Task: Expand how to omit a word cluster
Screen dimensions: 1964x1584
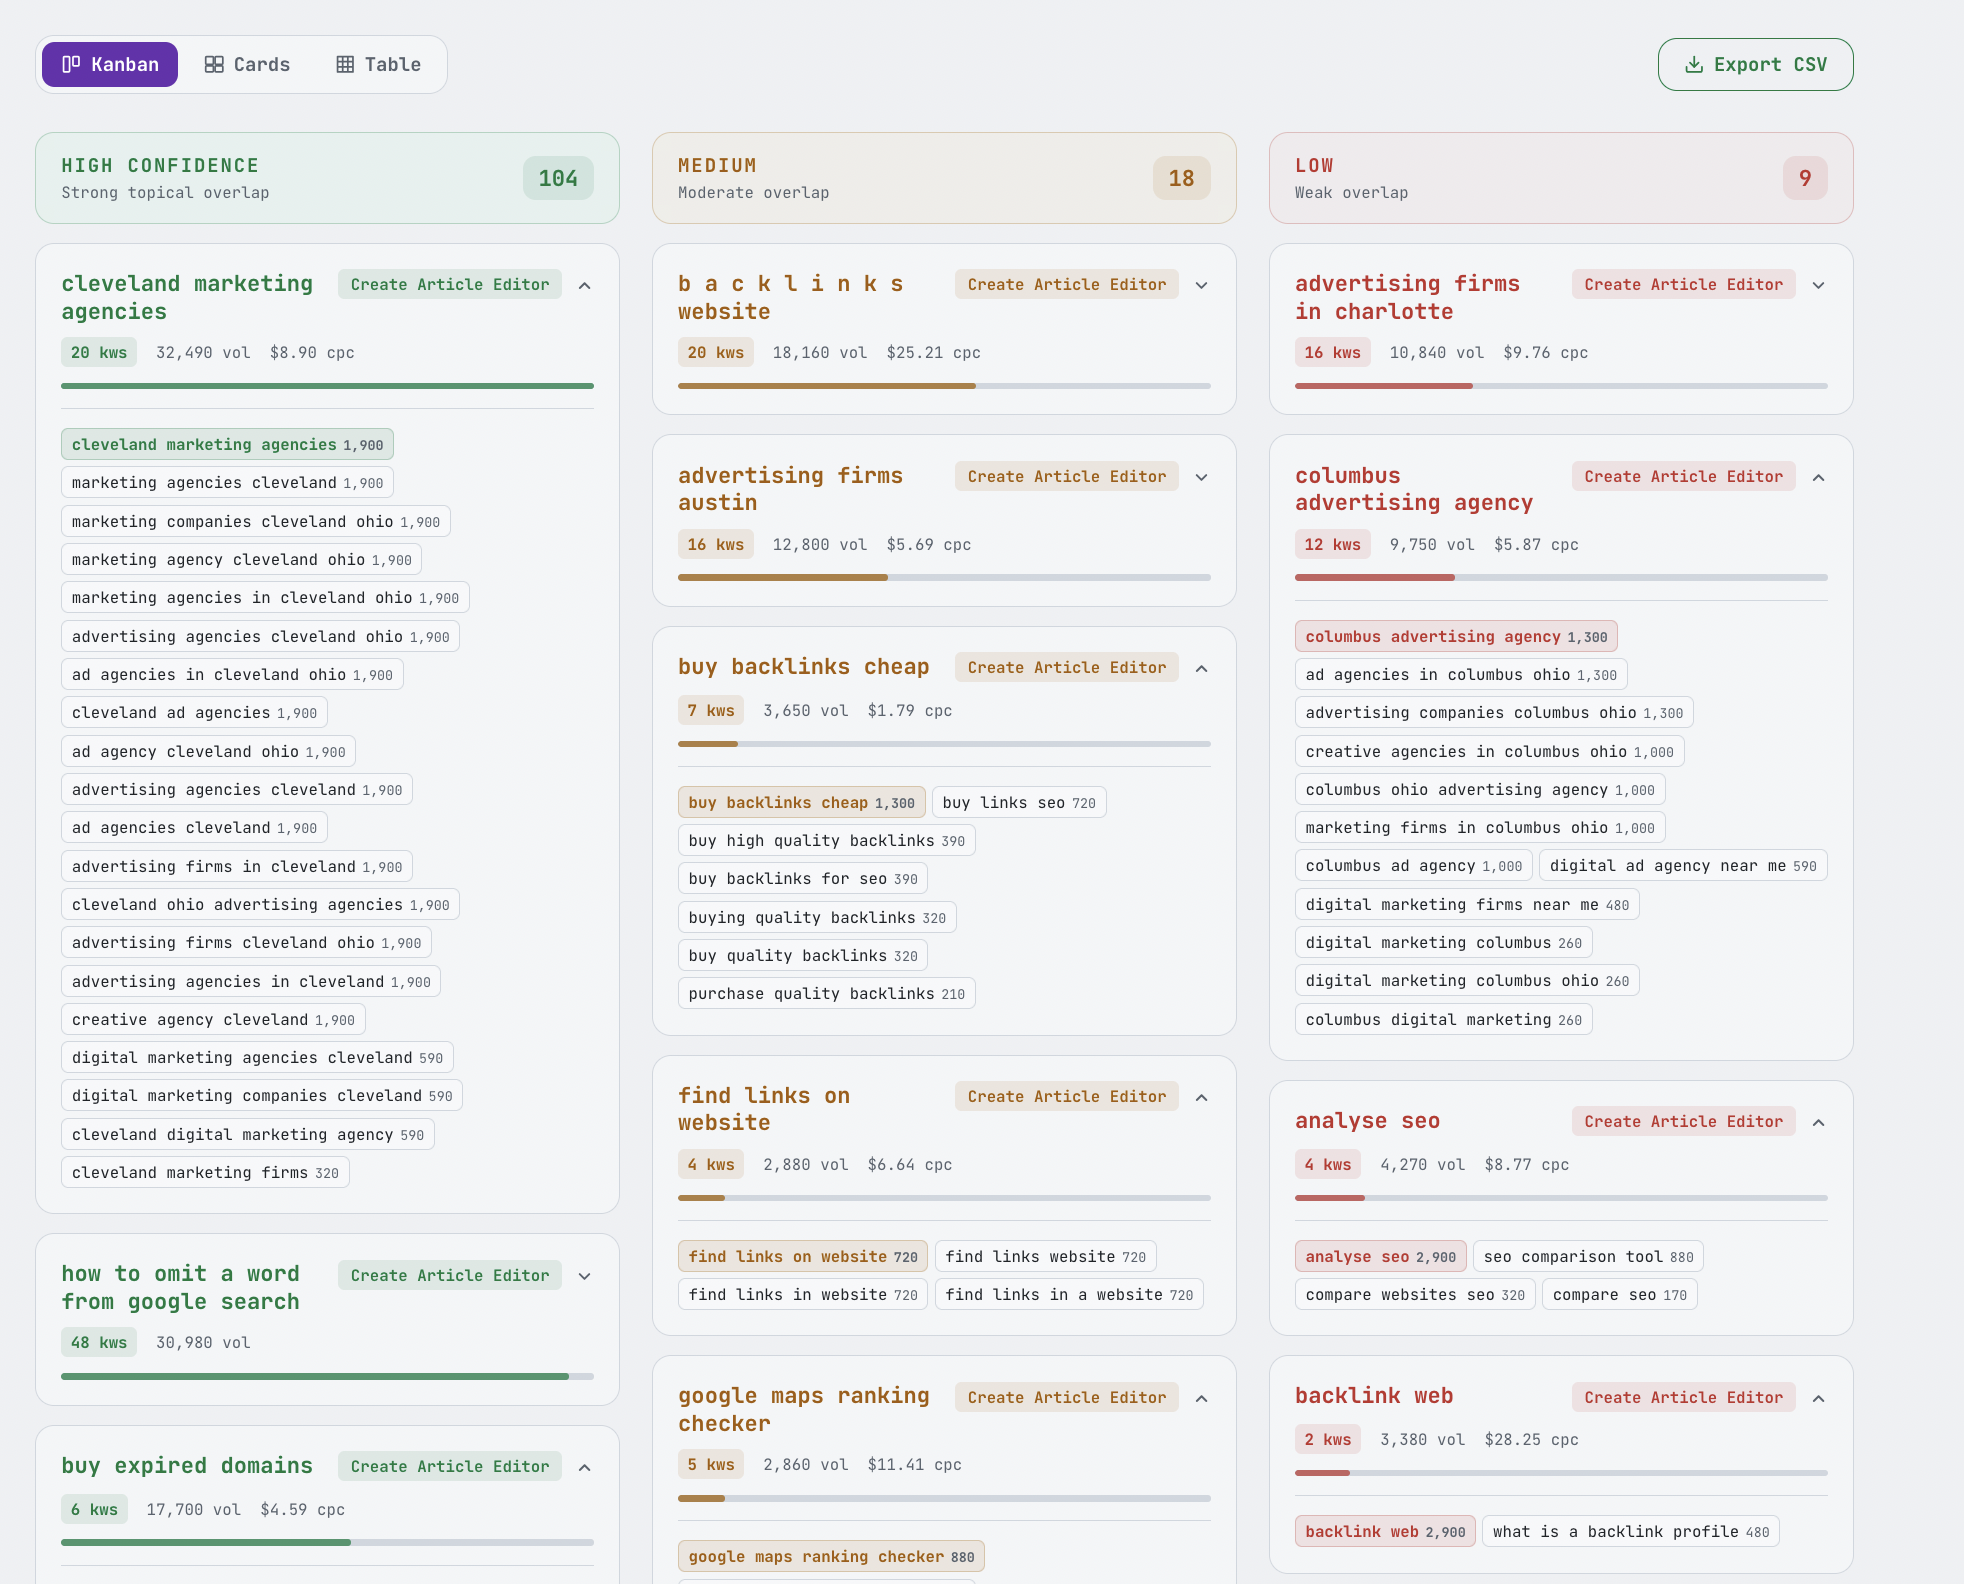Action: click(x=585, y=1276)
